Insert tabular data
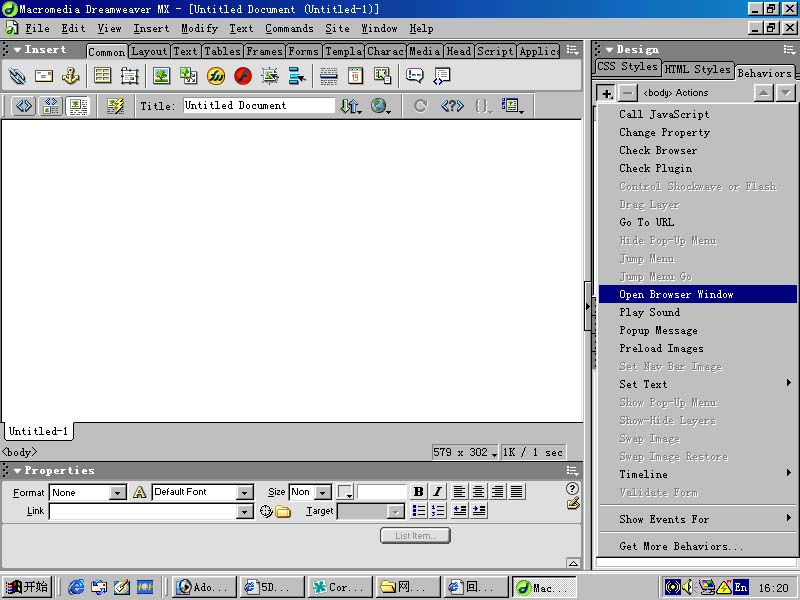The image size is (800, 600). point(382,76)
